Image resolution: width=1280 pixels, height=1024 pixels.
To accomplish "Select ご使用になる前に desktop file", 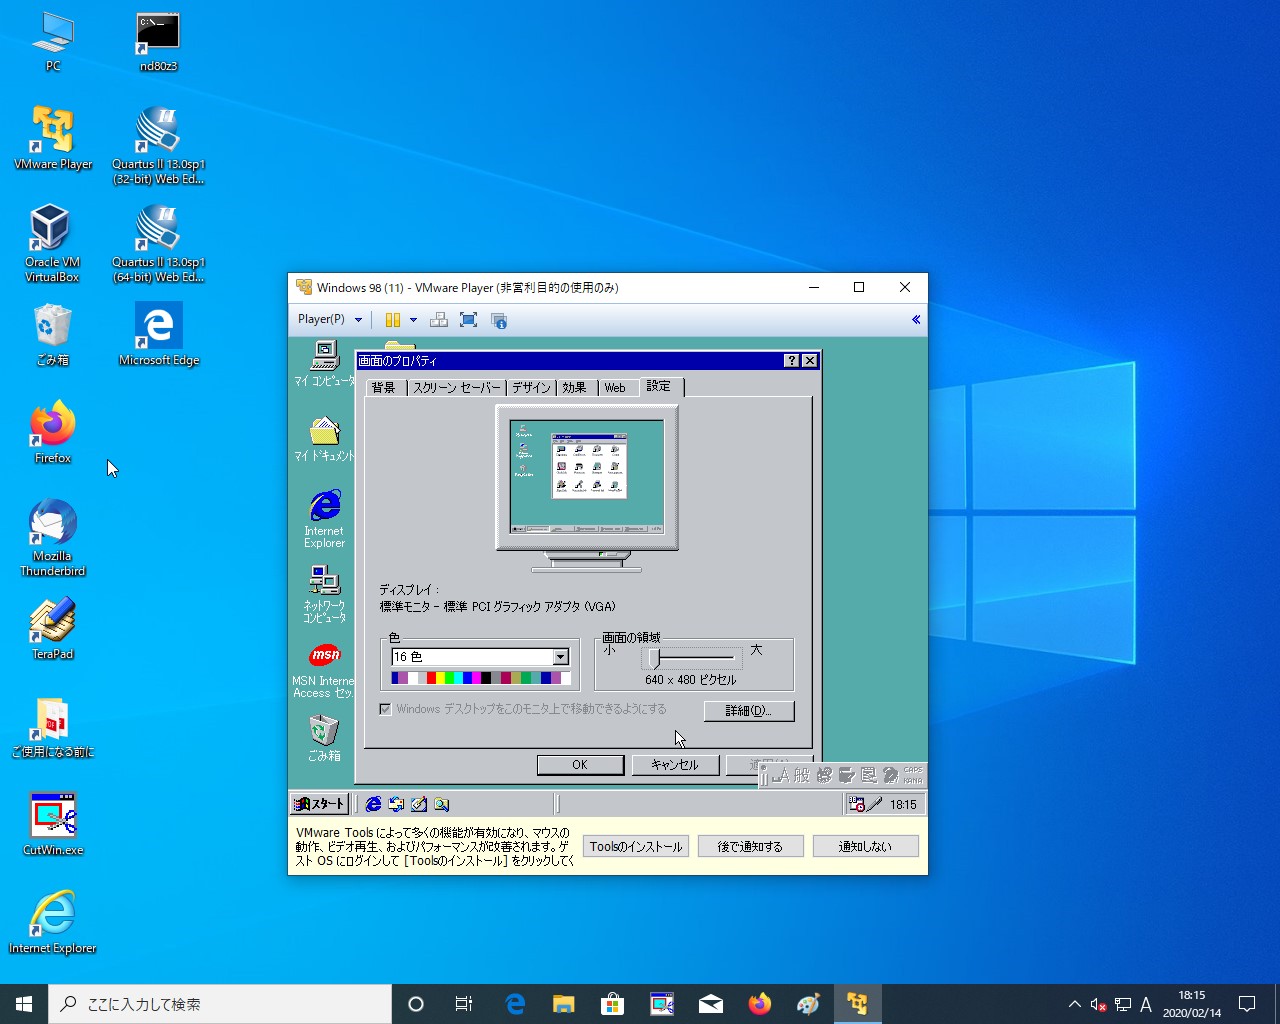I will 52,727.
